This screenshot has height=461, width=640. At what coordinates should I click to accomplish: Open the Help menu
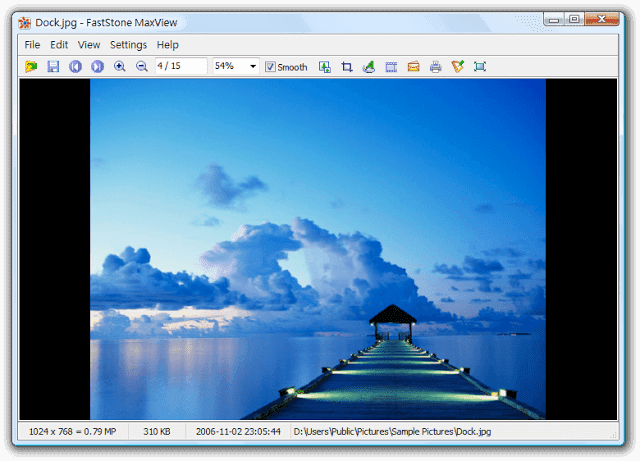click(168, 45)
